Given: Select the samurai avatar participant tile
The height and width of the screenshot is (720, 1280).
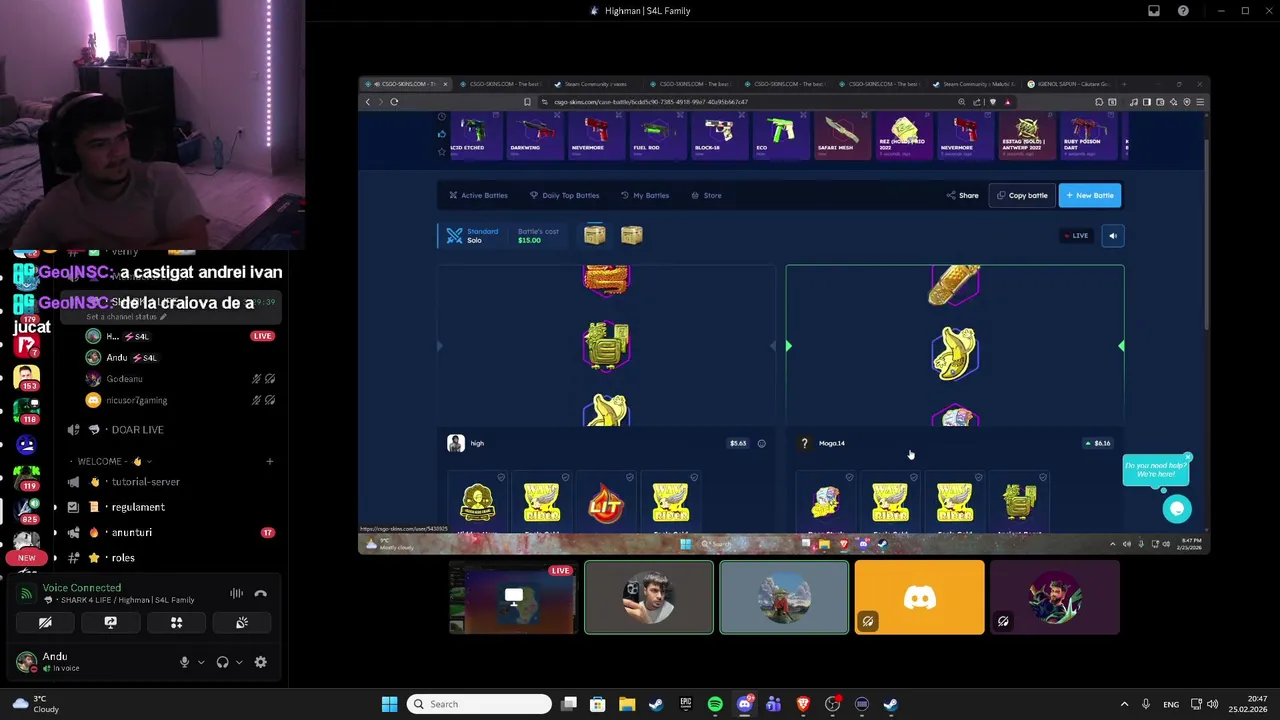Looking at the screenshot, I should (784, 598).
